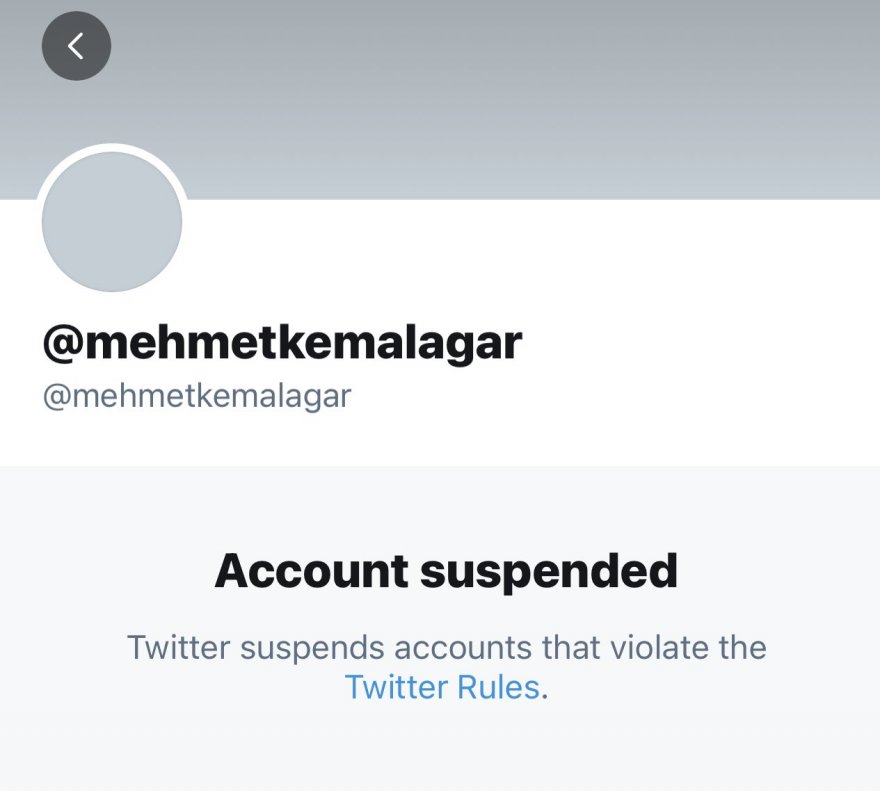The width and height of the screenshot is (880, 791).
Task: View the circular profile picture
Action: click(x=112, y=222)
